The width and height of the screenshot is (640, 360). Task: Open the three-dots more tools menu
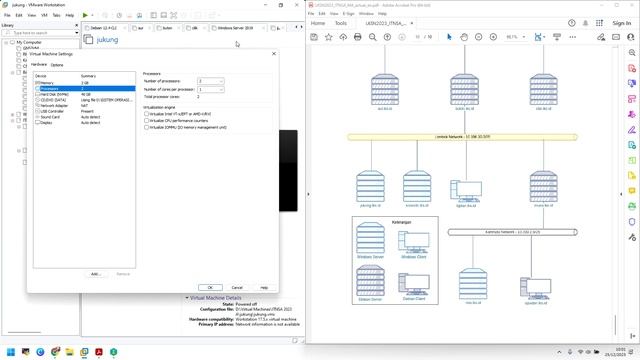coord(573,37)
